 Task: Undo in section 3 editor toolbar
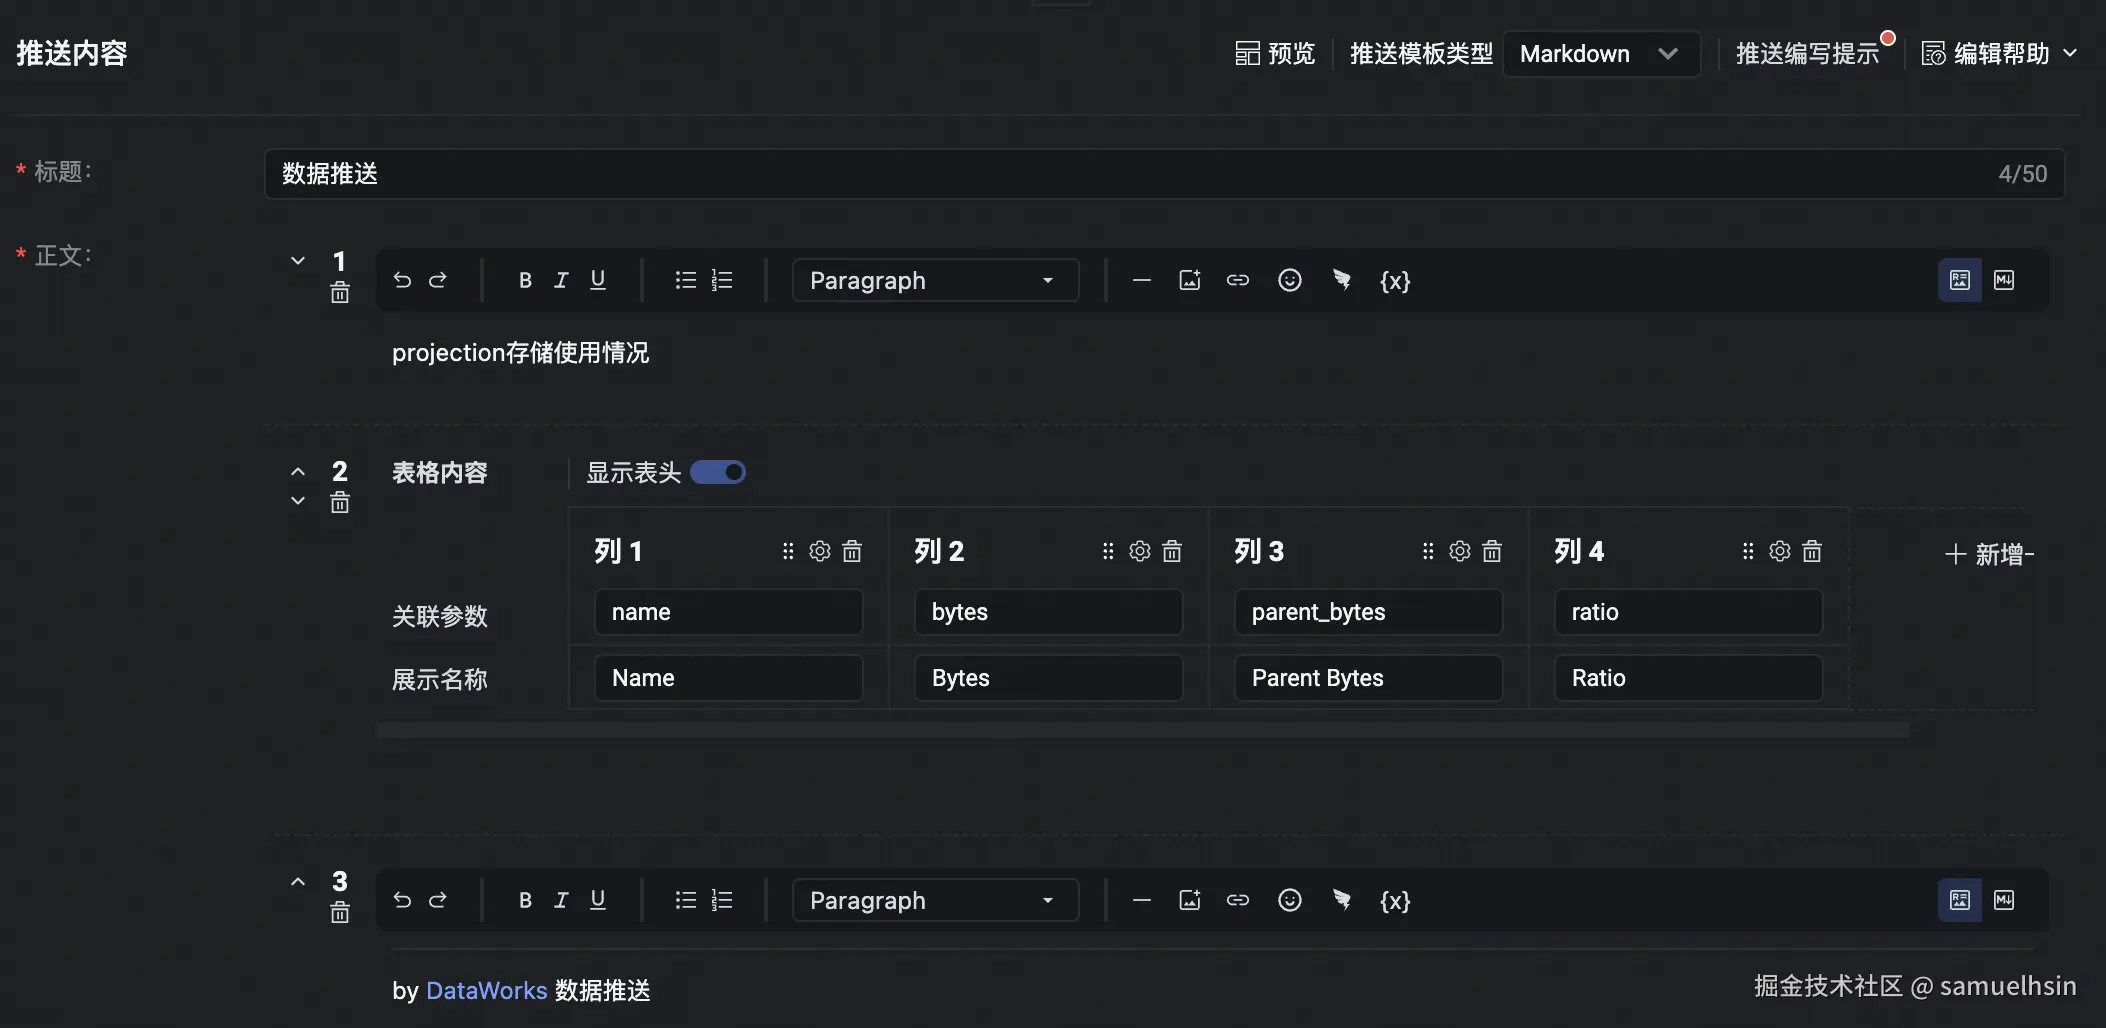402,900
